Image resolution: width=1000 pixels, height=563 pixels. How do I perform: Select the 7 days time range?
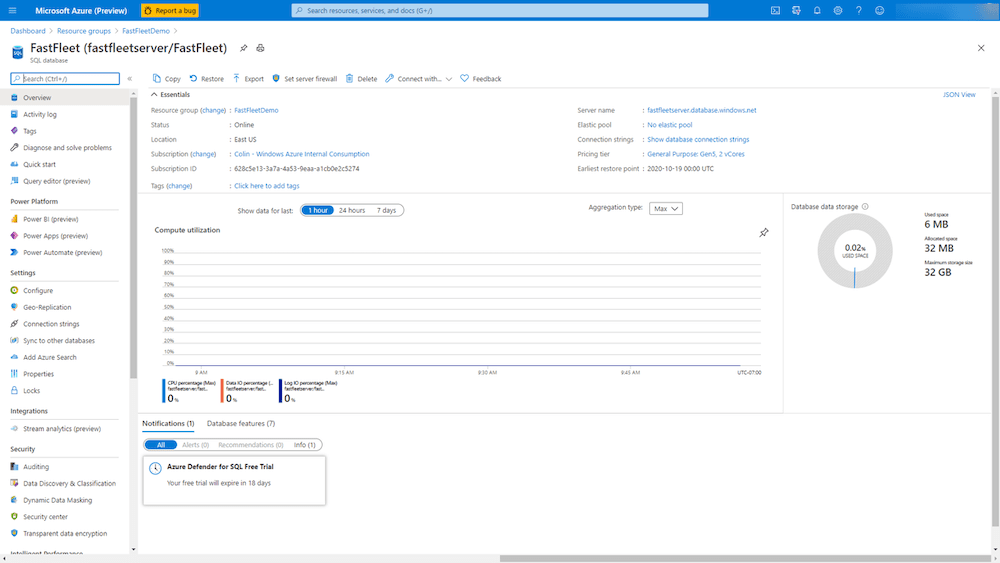pyautogui.click(x=386, y=210)
